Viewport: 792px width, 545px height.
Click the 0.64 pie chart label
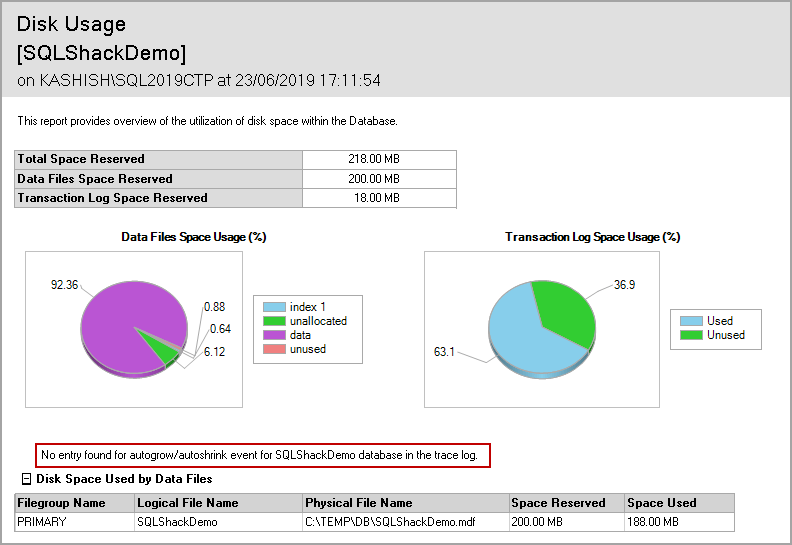220,329
